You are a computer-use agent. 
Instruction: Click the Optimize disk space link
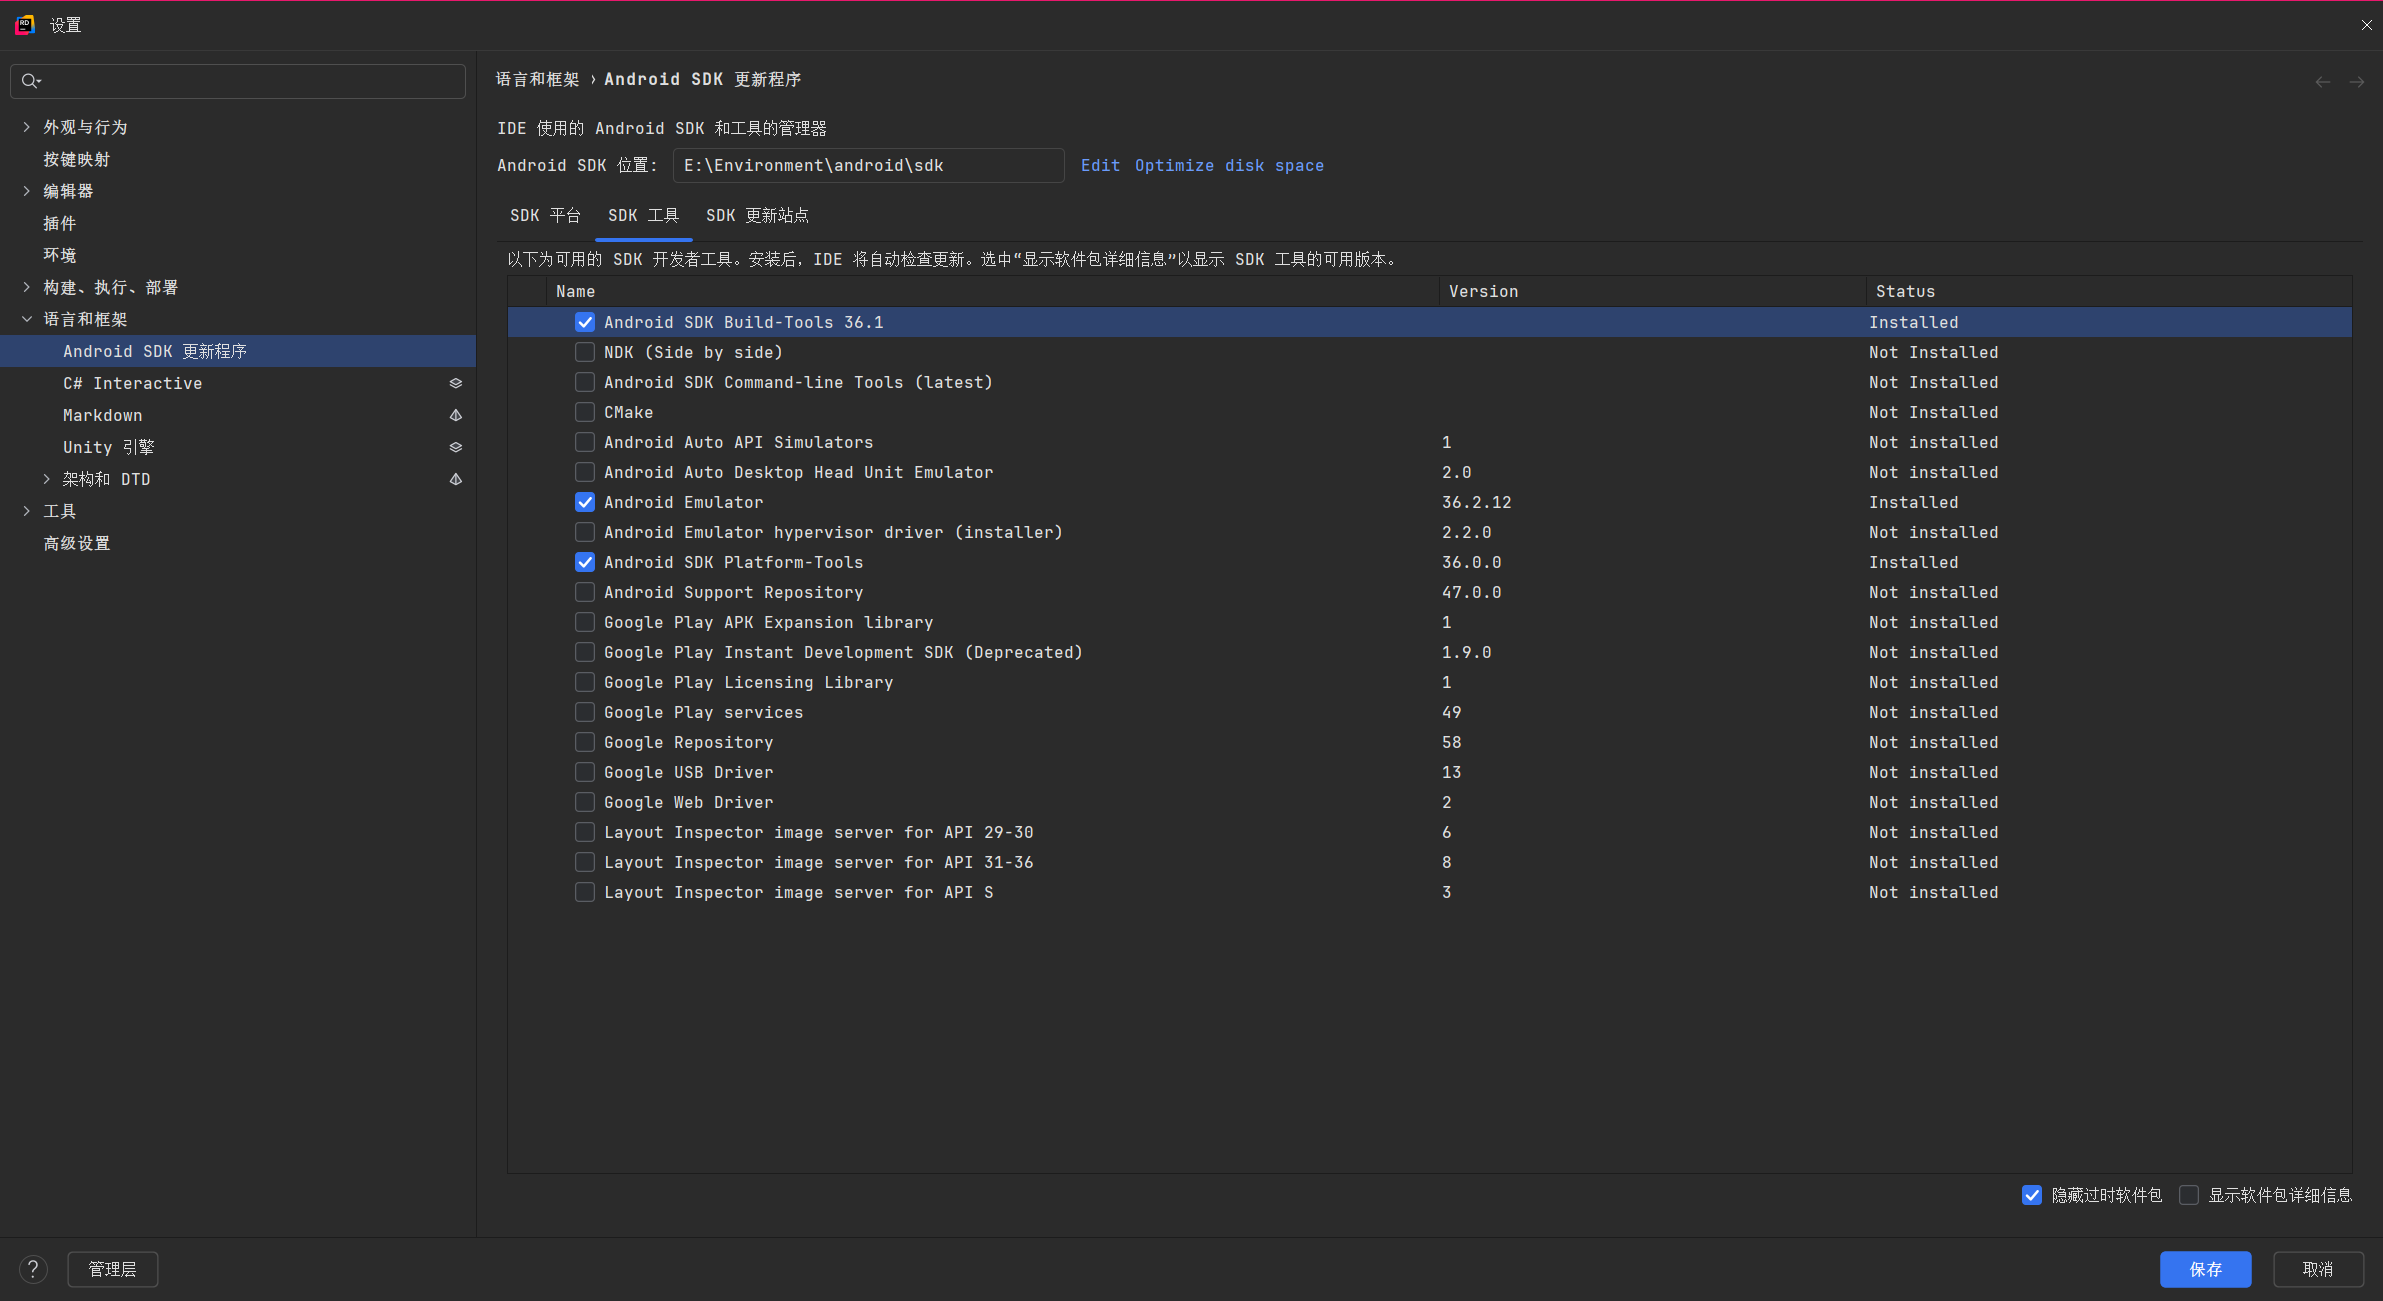(x=1229, y=165)
